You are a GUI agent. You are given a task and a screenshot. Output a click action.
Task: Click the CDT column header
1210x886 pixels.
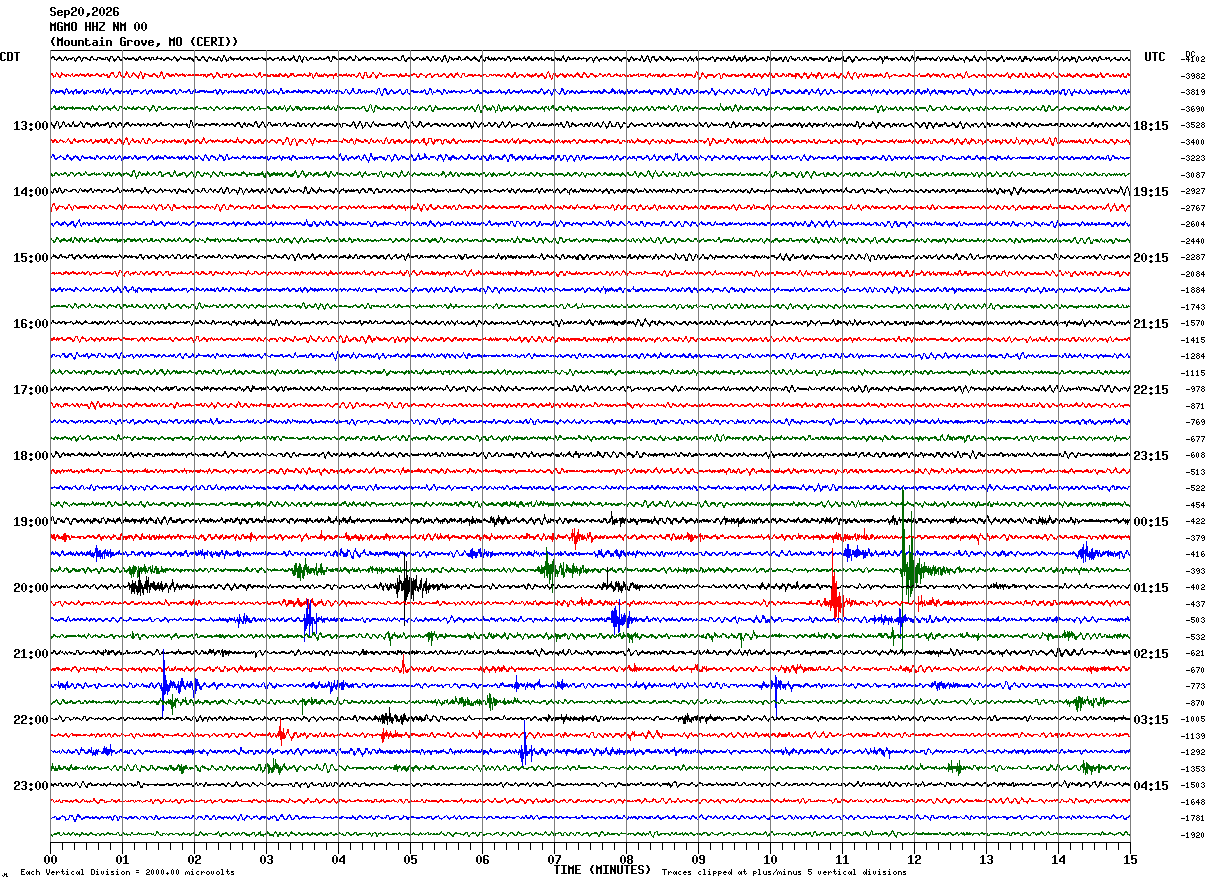point(10,57)
